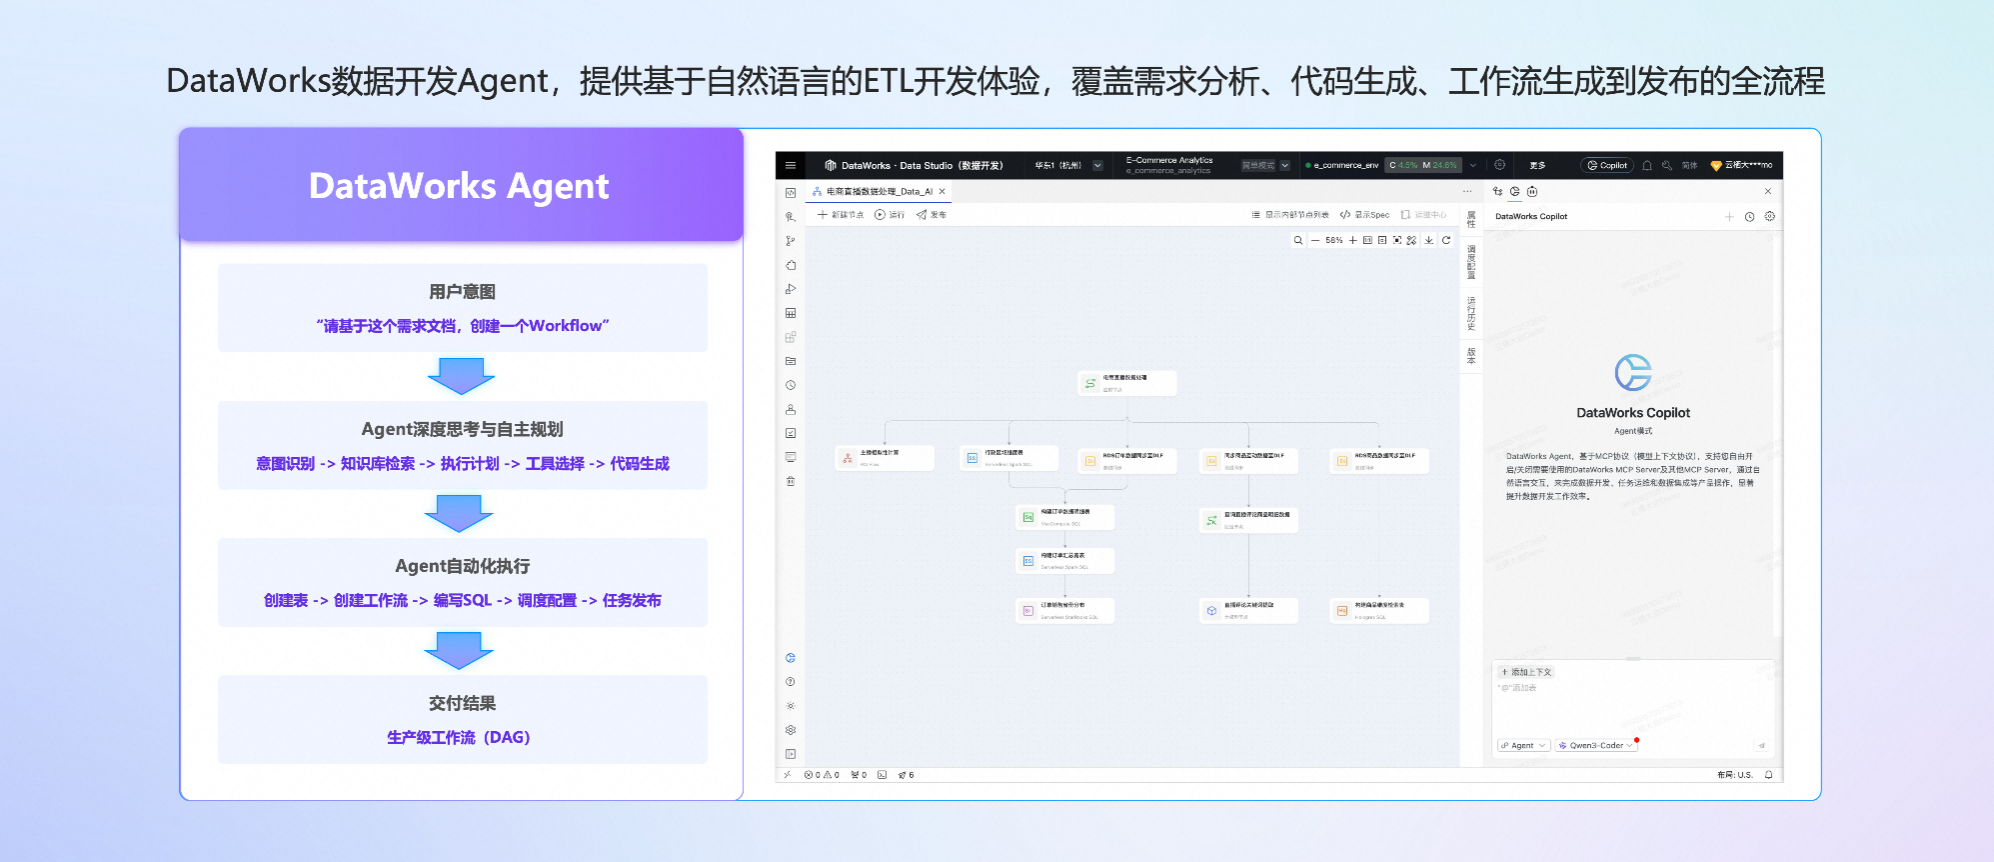1994x862 pixels.
Task: Open the source control branch sidebar icon
Action: 790,241
